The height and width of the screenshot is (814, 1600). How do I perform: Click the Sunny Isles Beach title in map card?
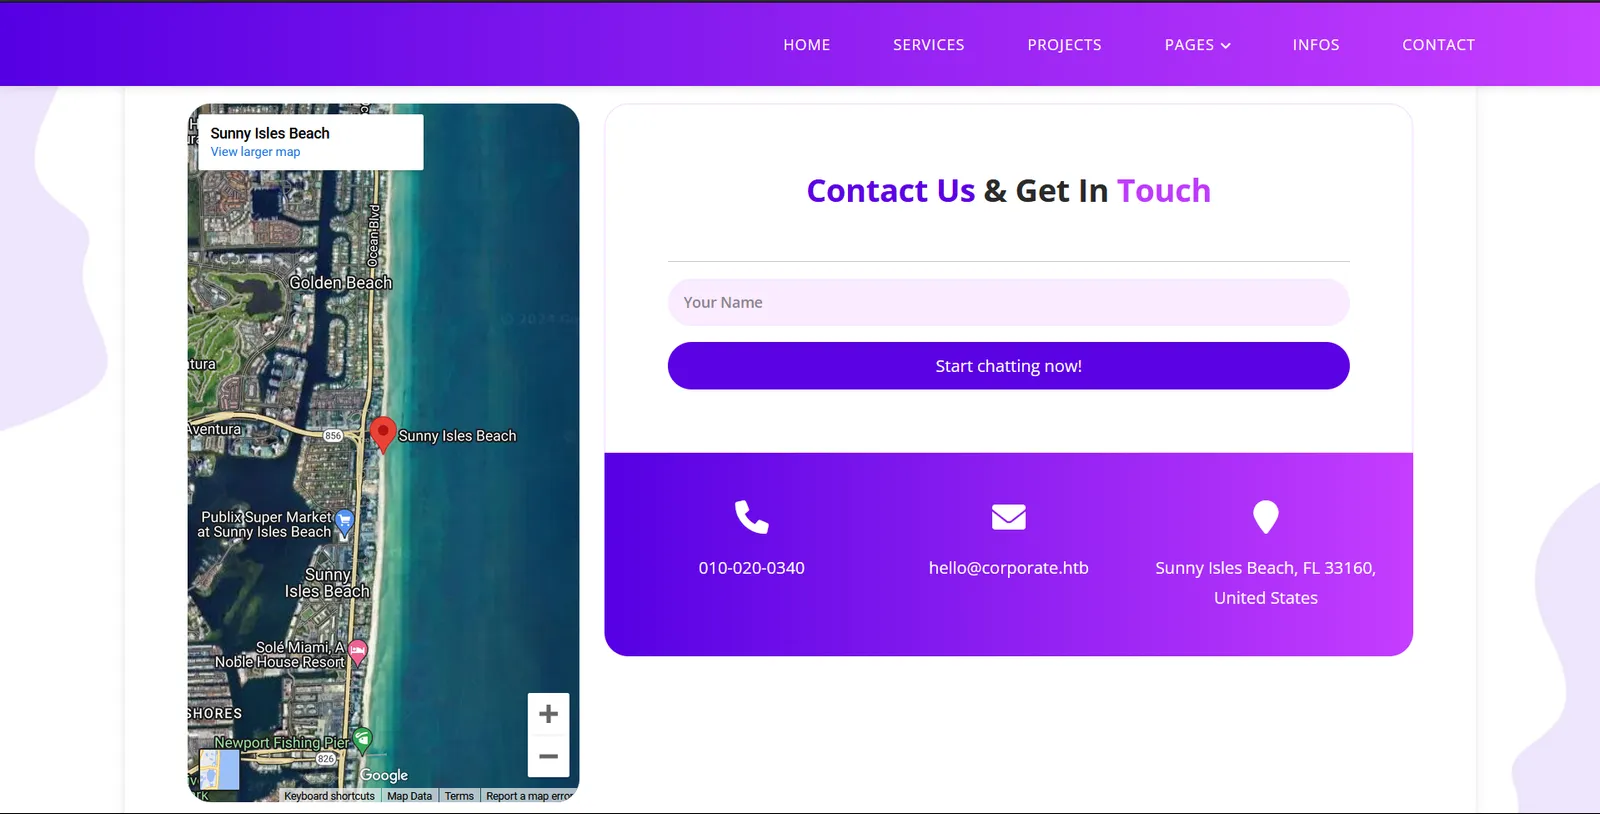tap(270, 133)
